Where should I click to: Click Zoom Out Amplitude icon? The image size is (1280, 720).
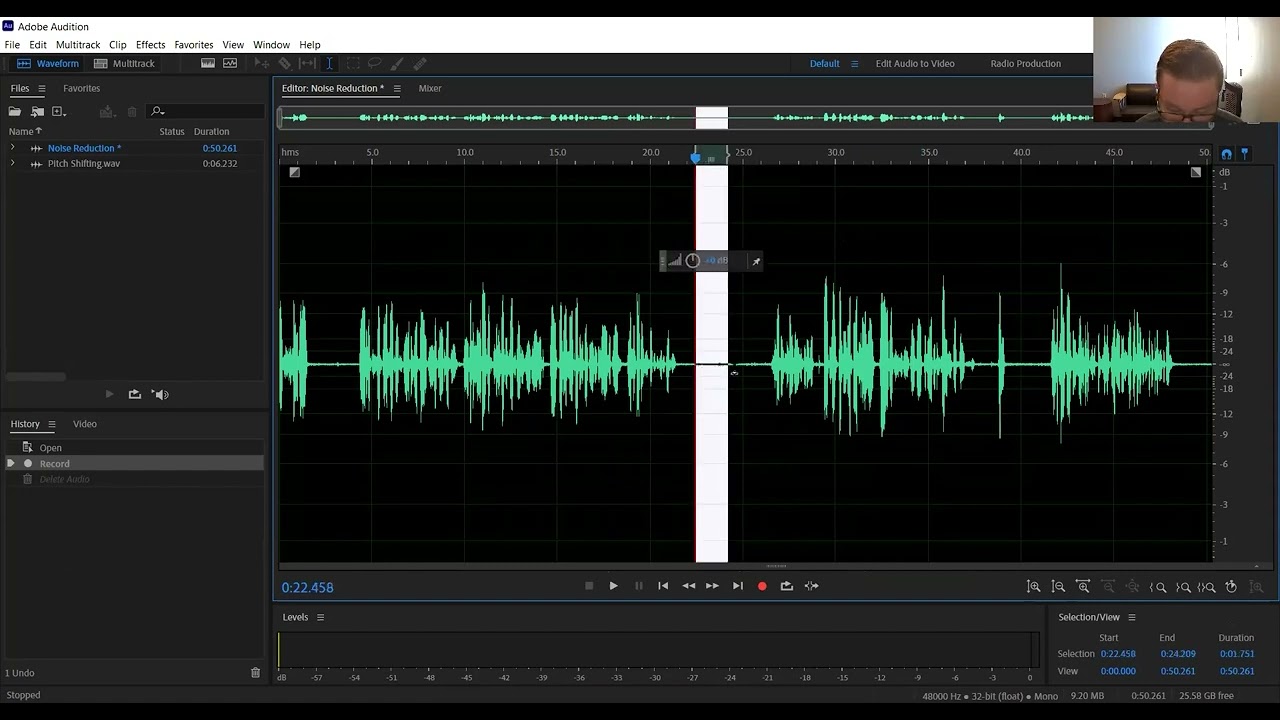1058,587
